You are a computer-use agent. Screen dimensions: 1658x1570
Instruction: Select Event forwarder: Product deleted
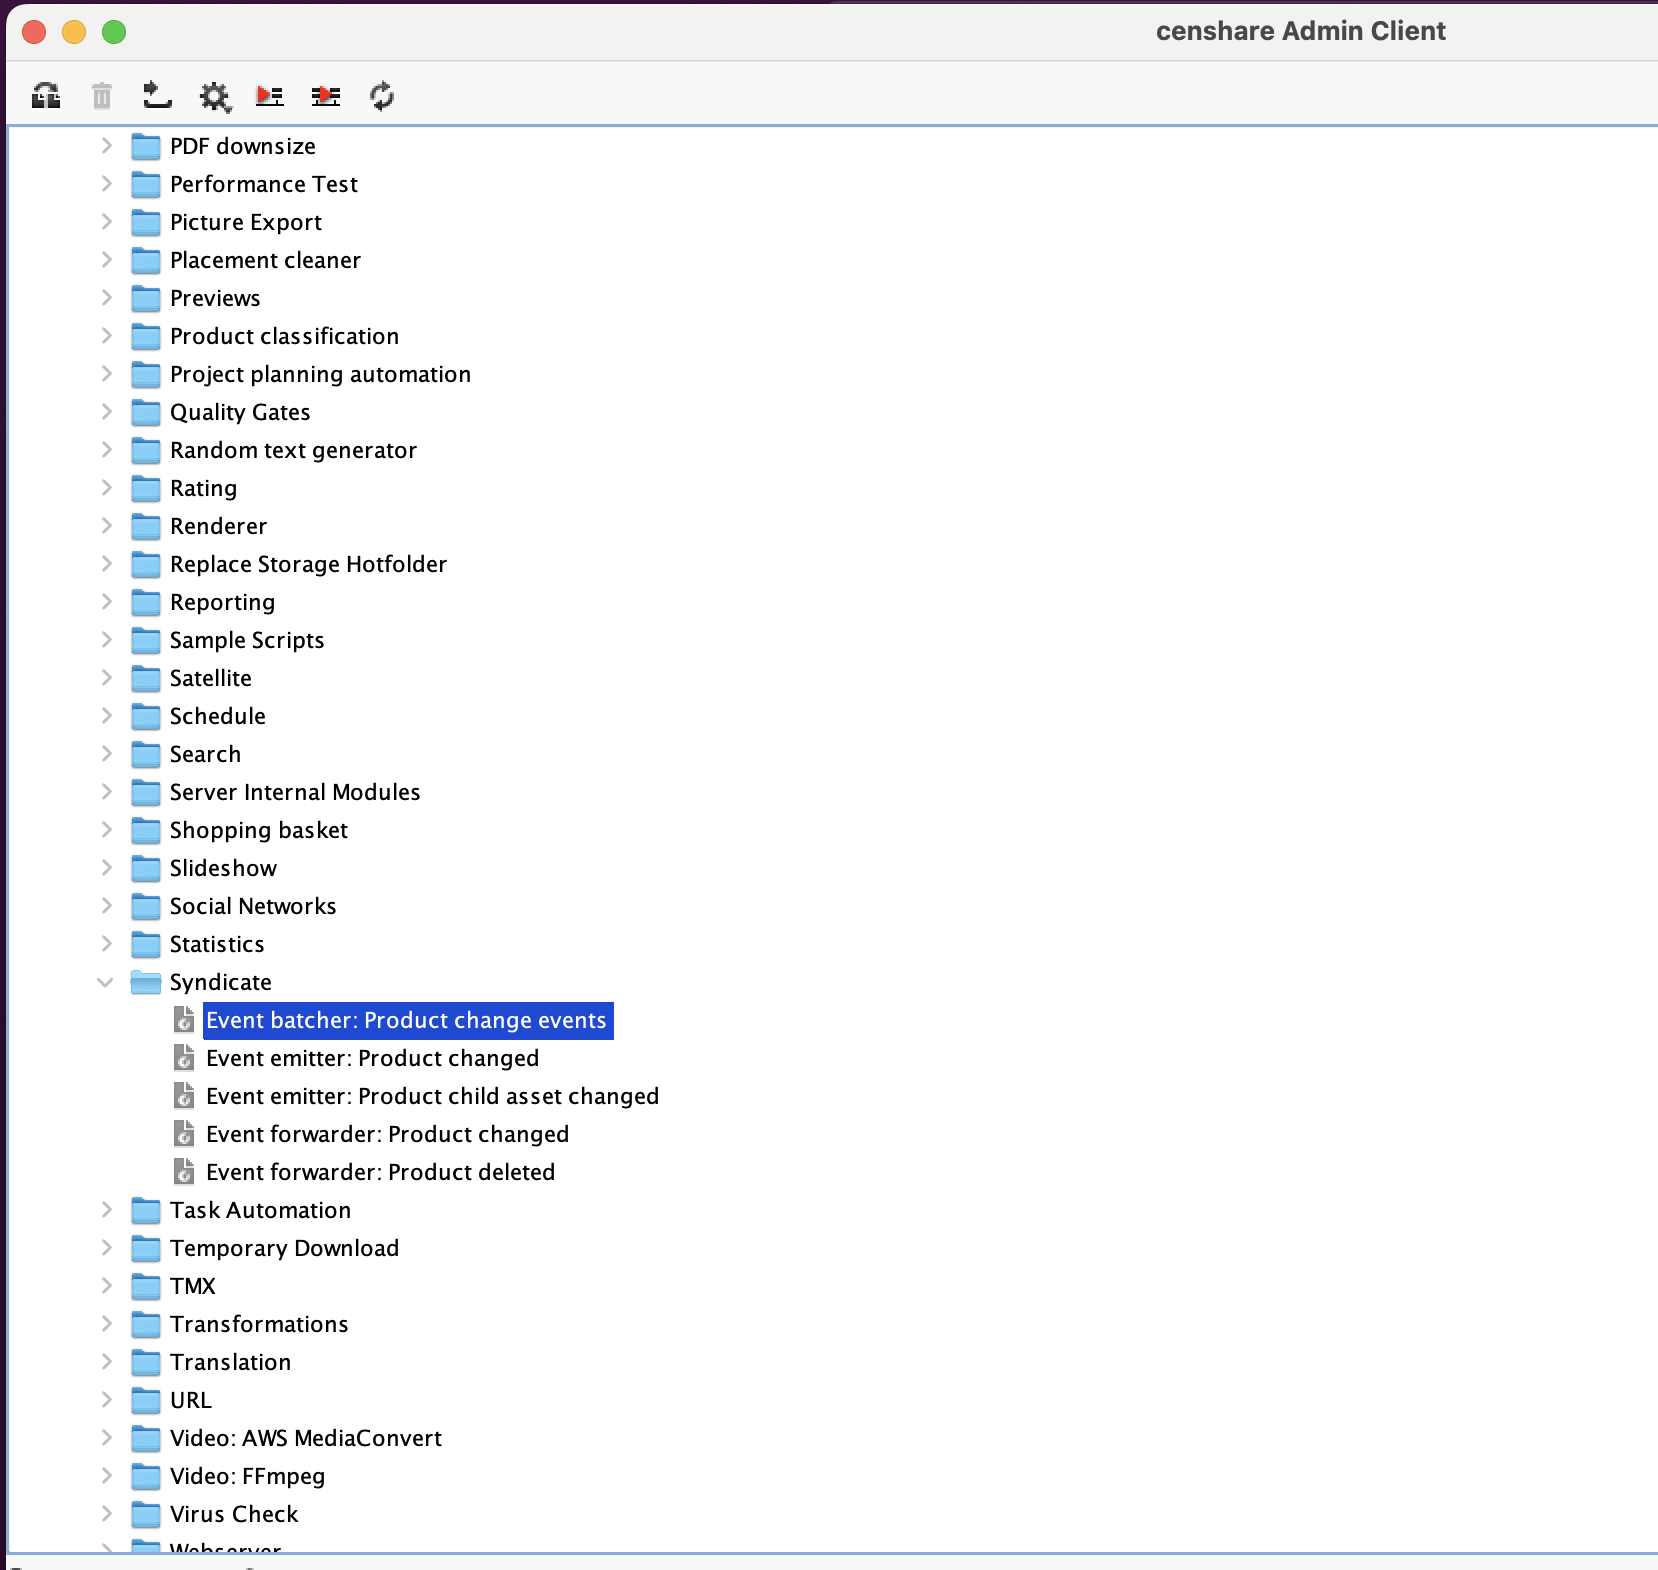[x=380, y=1172]
